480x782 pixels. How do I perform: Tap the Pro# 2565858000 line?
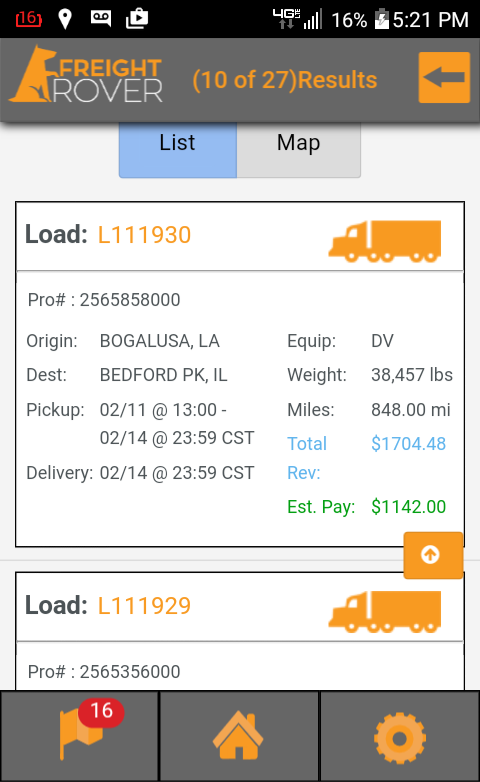point(104,300)
